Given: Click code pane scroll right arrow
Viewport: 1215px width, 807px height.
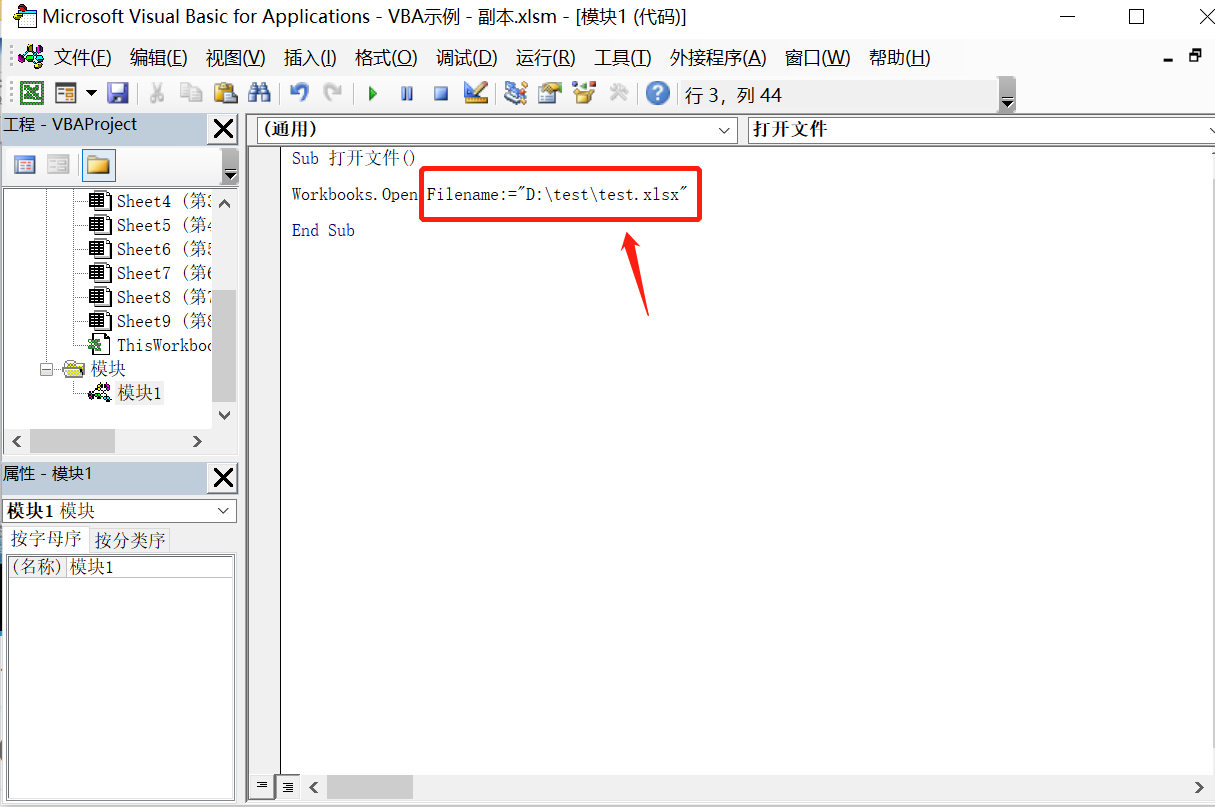Looking at the screenshot, I should tap(1200, 787).
